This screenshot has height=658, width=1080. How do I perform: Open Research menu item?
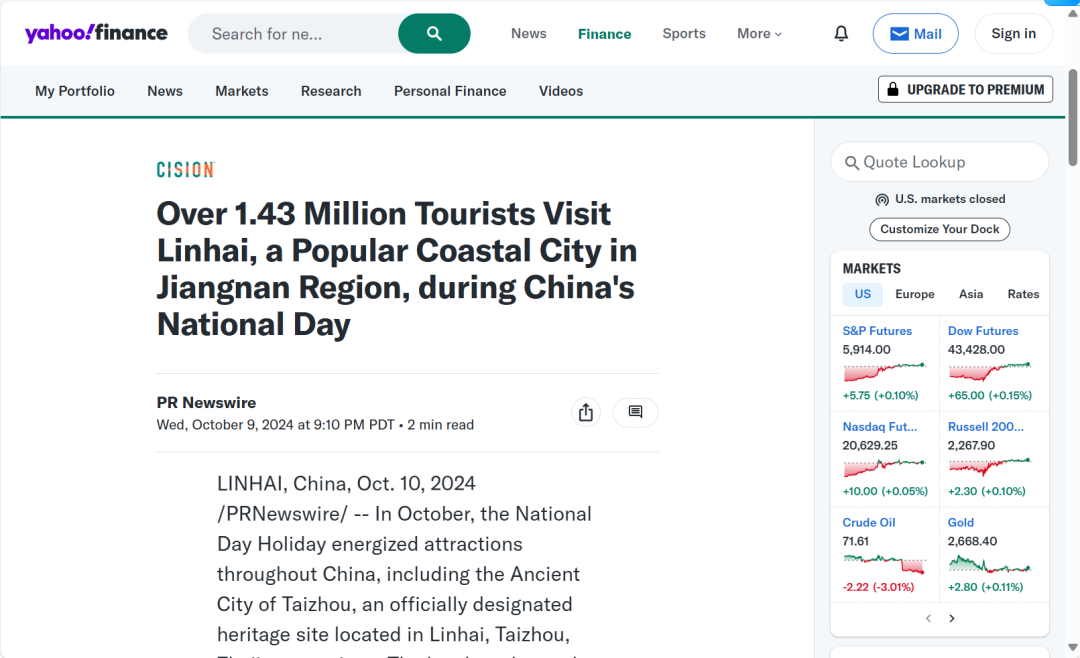coord(331,91)
